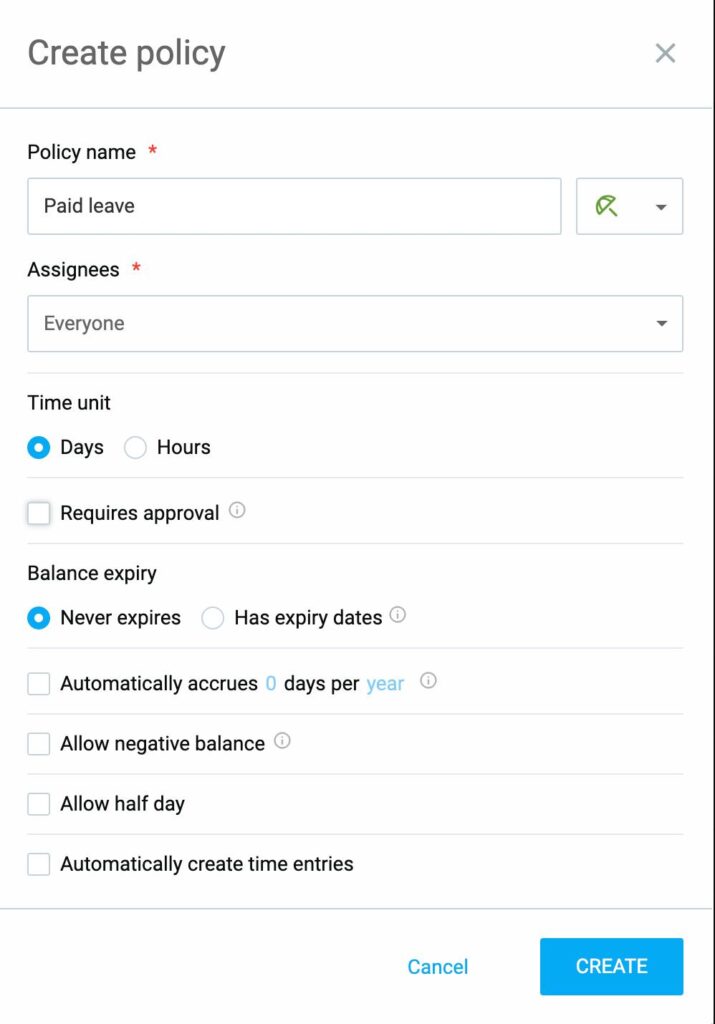The height and width of the screenshot is (1024, 715).
Task: Choose Has expiry dates option
Action: tap(213, 618)
